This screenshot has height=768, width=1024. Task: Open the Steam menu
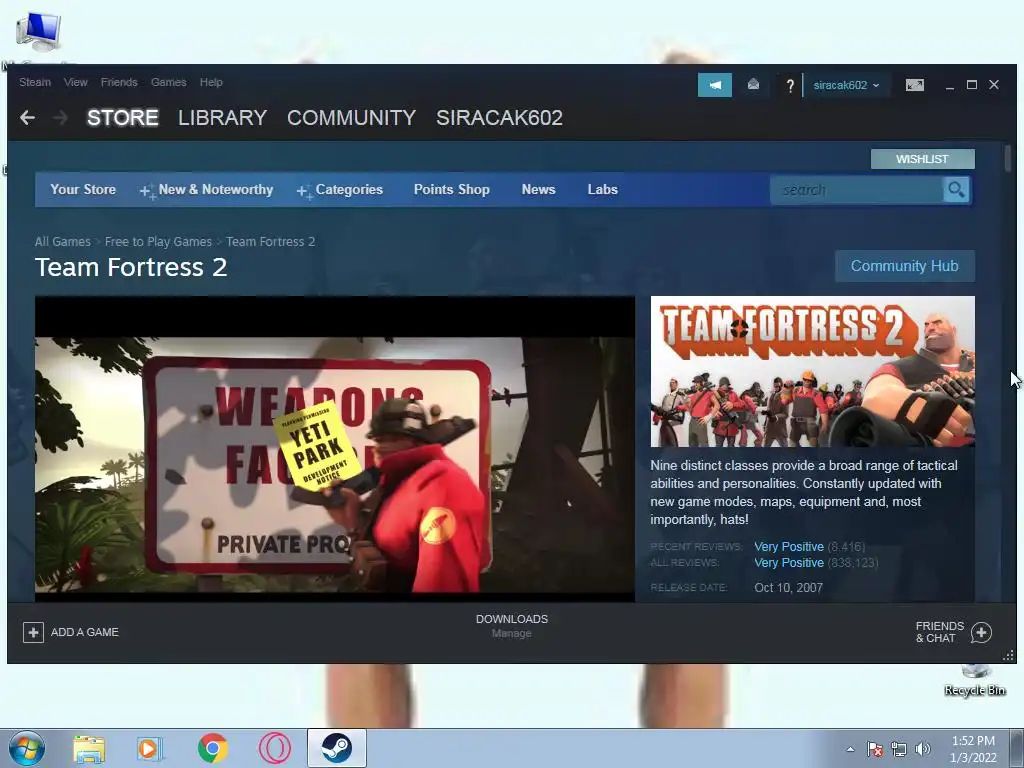(35, 82)
